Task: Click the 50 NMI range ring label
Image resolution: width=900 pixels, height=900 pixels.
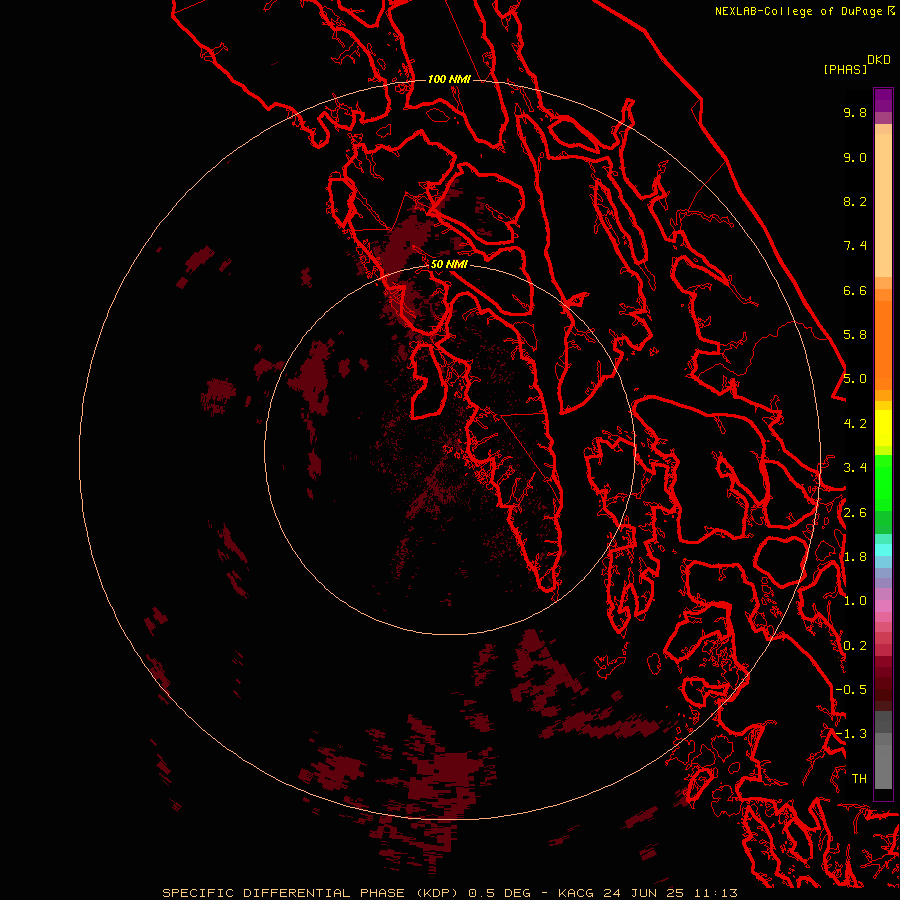Action: [449, 264]
